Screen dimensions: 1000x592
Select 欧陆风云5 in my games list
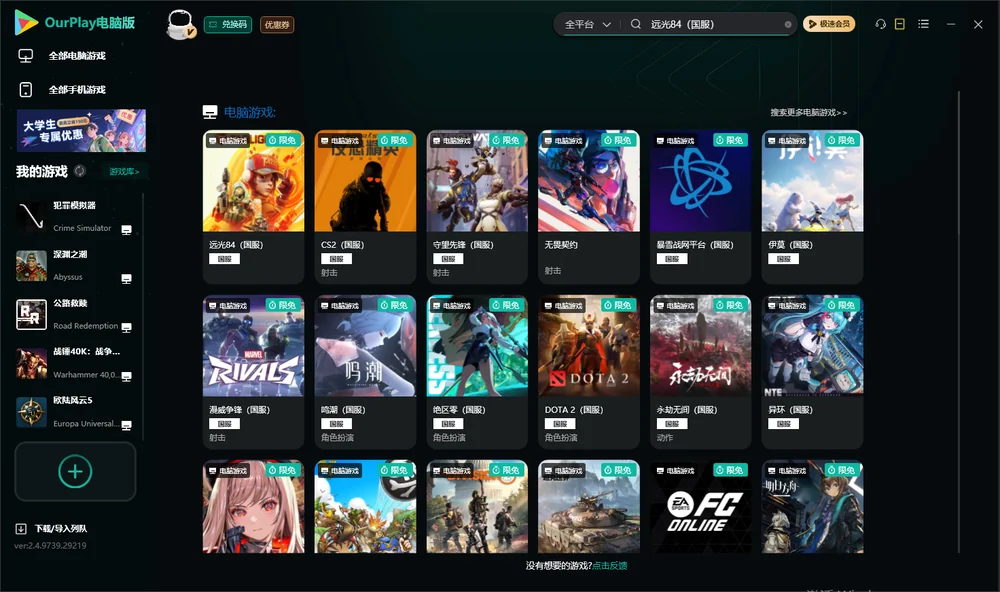(74, 412)
